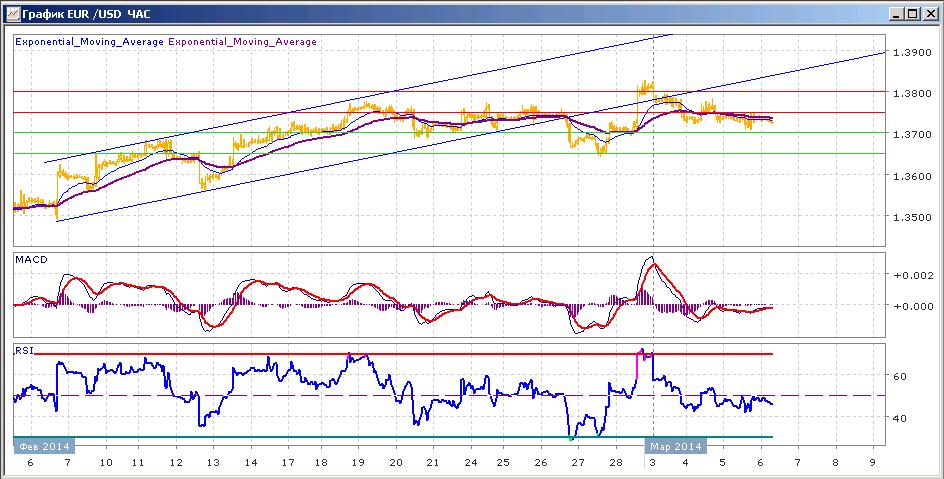Click date 27 on the time axis
Viewport: 944px width, 479px height.
pyautogui.click(x=578, y=463)
